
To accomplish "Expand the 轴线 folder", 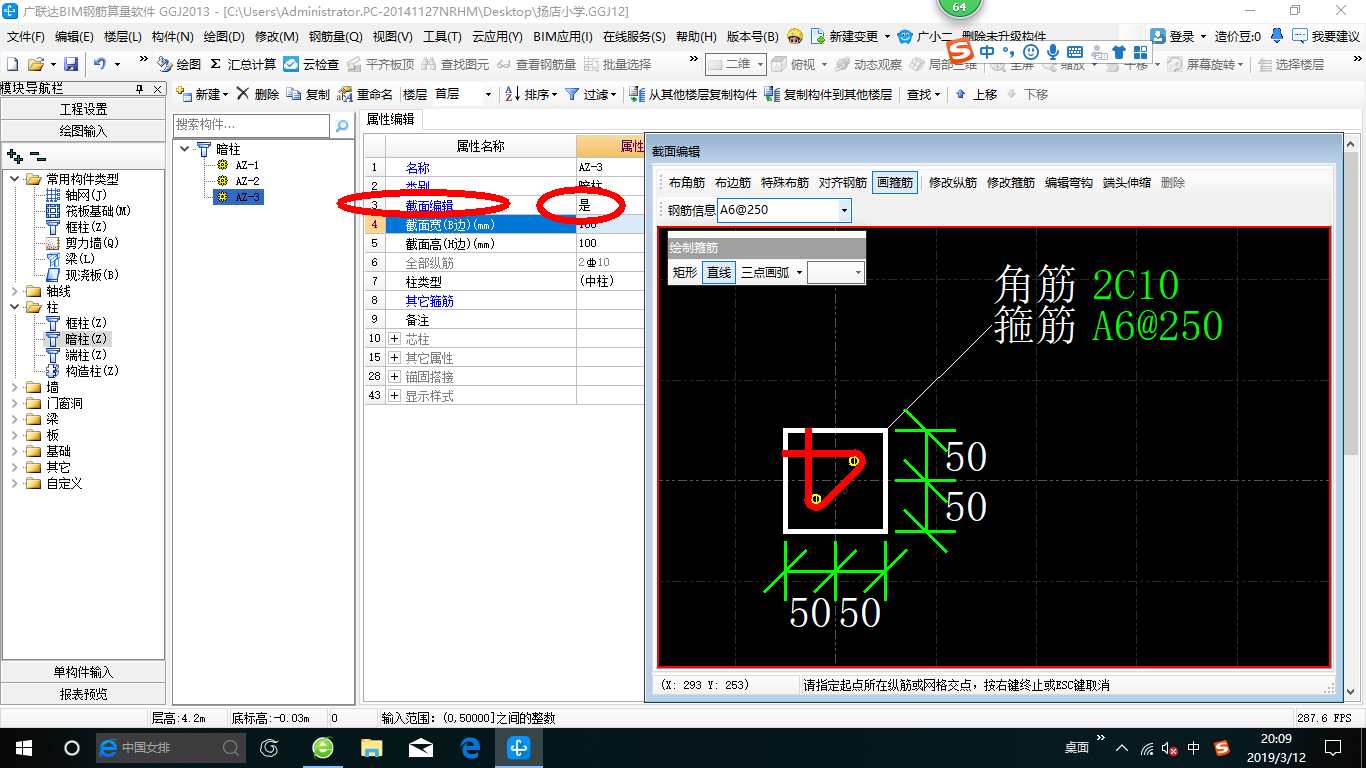I will click(14, 291).
